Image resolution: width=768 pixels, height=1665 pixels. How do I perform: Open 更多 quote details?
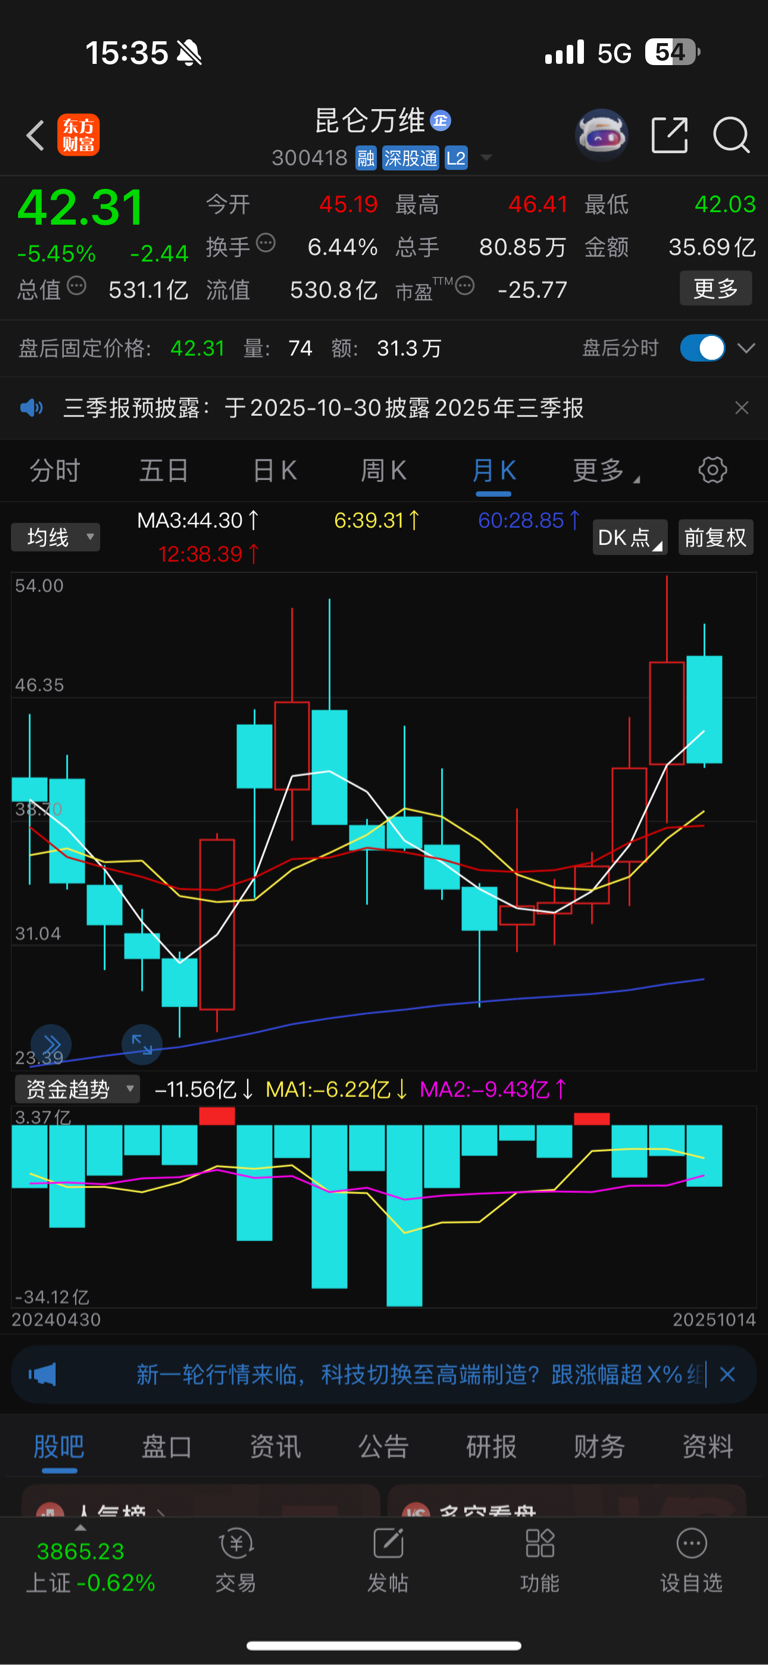pyautogui.click(x=715, y=289)
